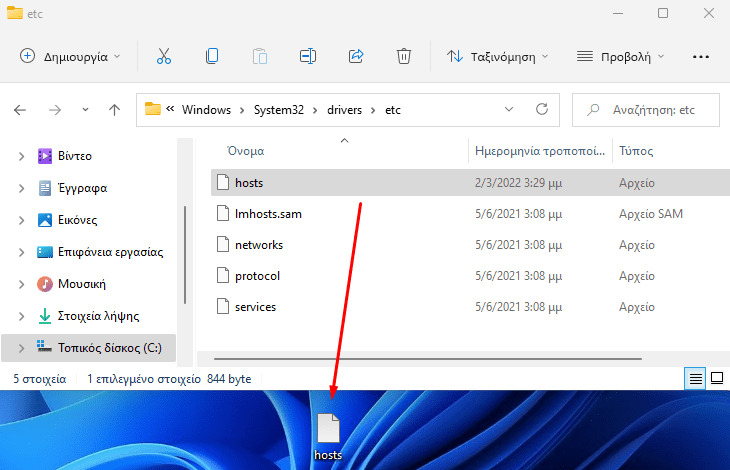This screenshot has width=730, height=470.
Task: Click the folder icon in address bar
Action: (x=153, y=109)
